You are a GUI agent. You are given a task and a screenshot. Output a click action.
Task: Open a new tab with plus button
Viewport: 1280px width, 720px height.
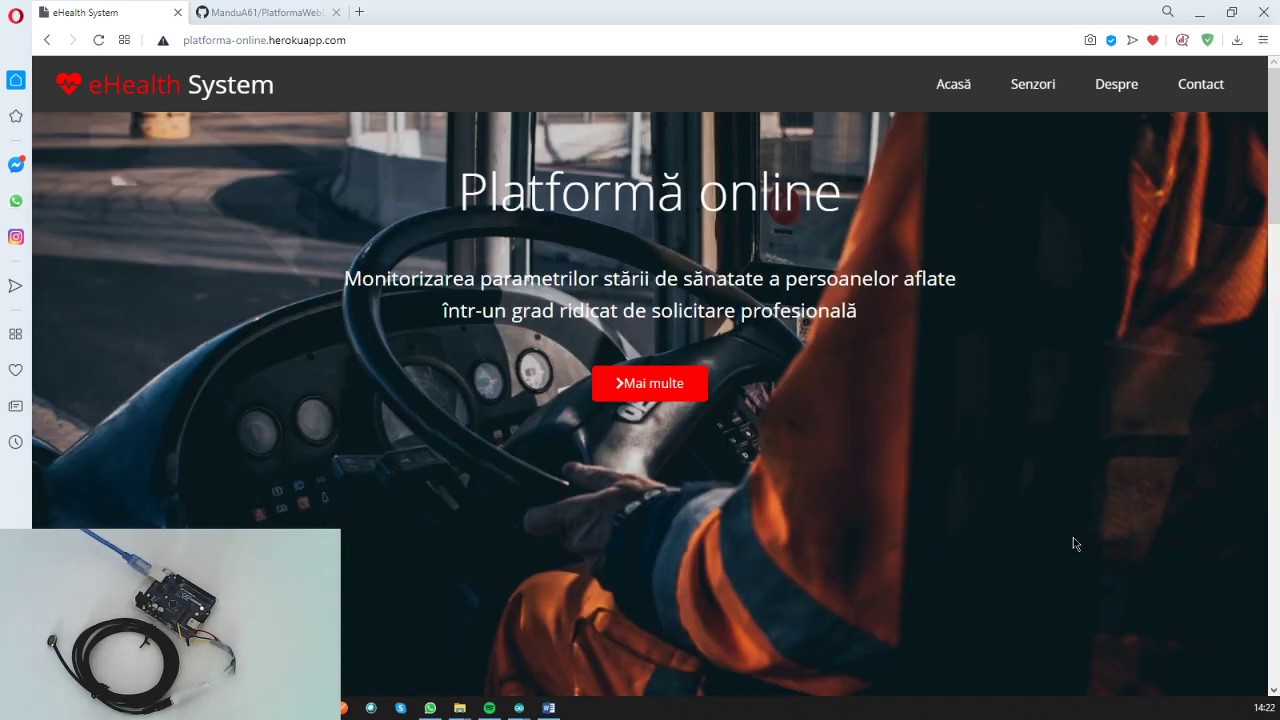click(359, 12)
